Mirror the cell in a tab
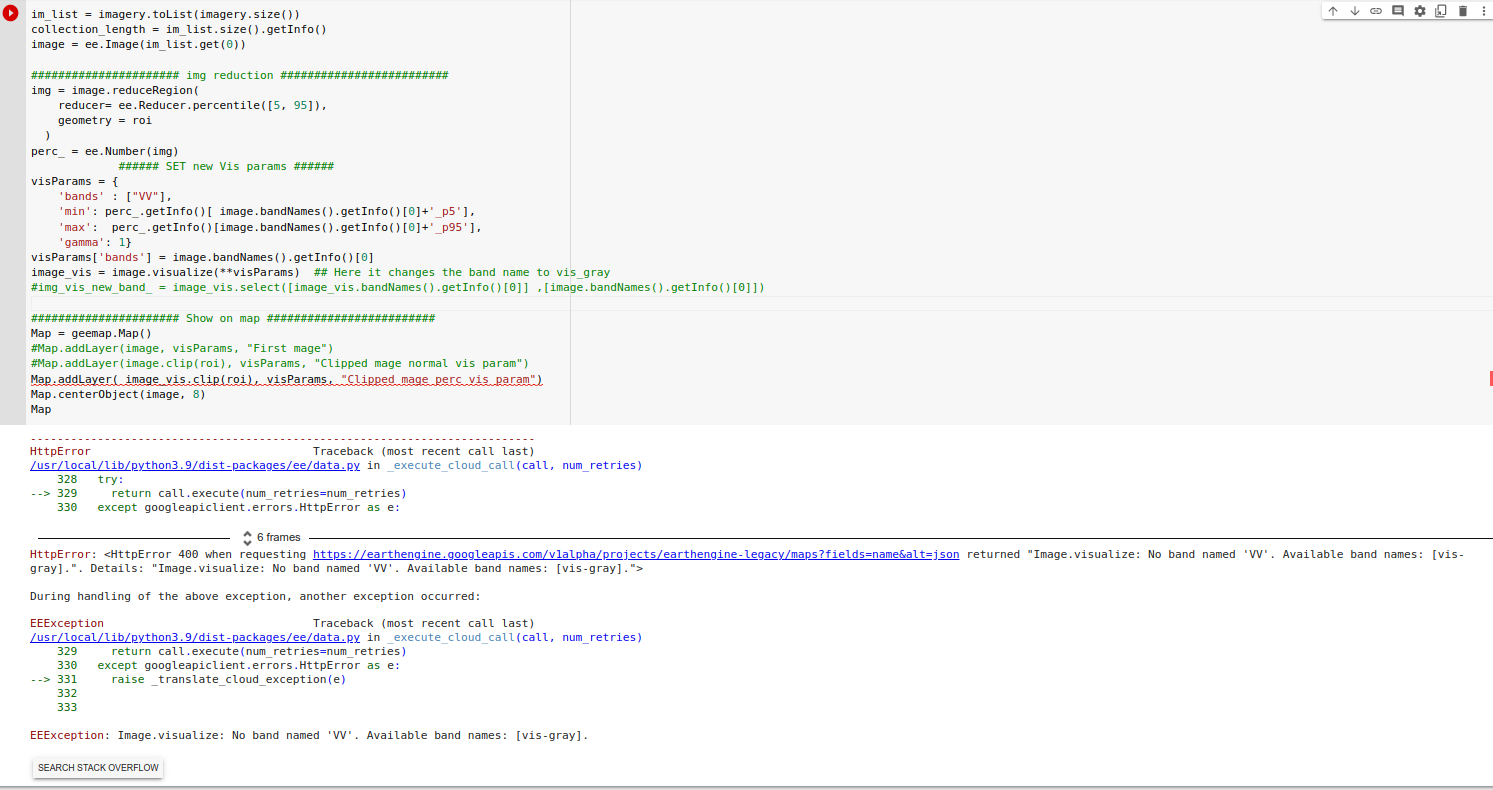The width and height of the screenshot is (1493, 790). [x=1440, y=11]
